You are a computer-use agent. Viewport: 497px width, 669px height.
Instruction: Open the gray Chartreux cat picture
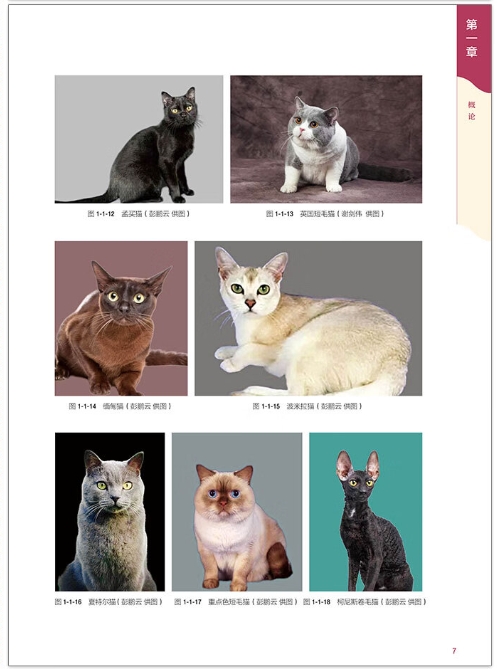pos(110,512)
